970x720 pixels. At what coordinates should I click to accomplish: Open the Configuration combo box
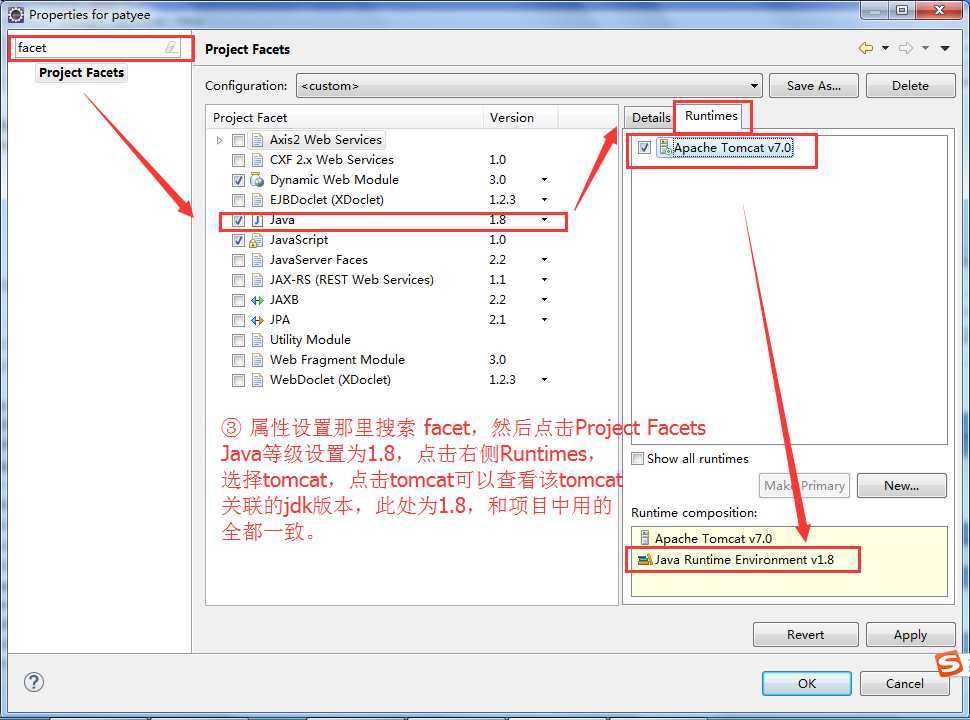click(x=530, y=85)
